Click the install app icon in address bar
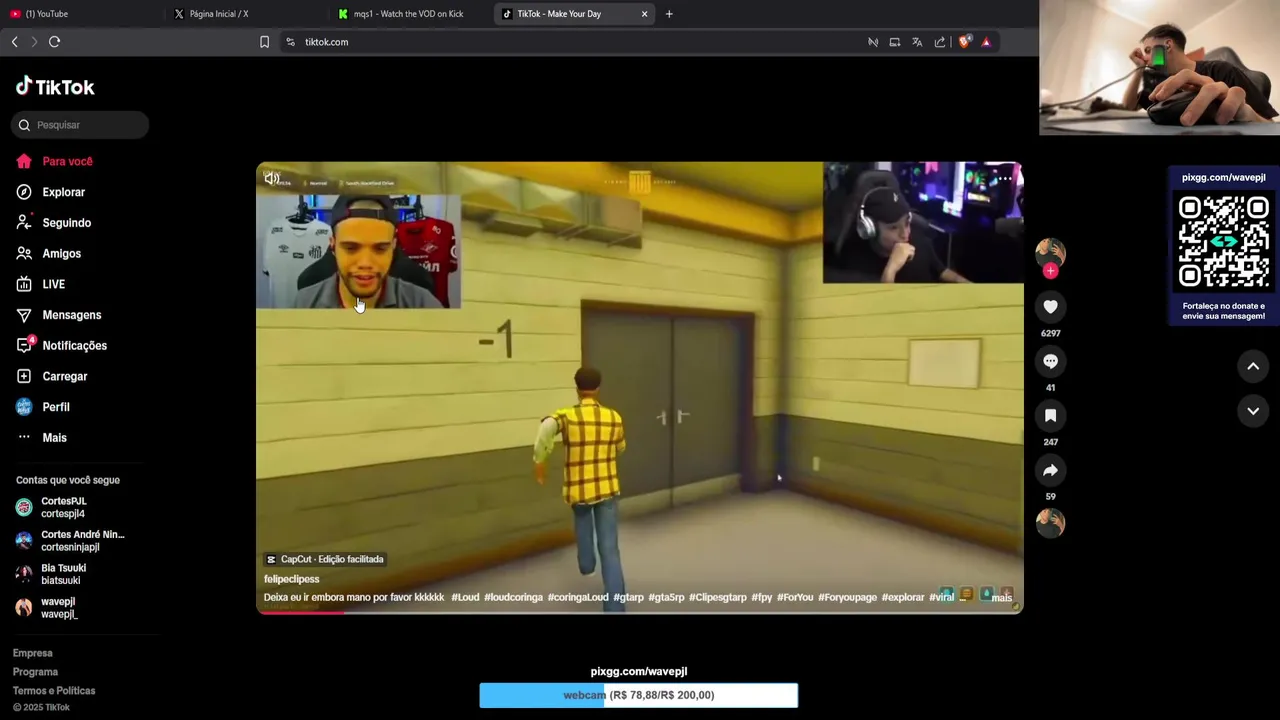This screenshot has height=720, width=1280. point(895,42)
